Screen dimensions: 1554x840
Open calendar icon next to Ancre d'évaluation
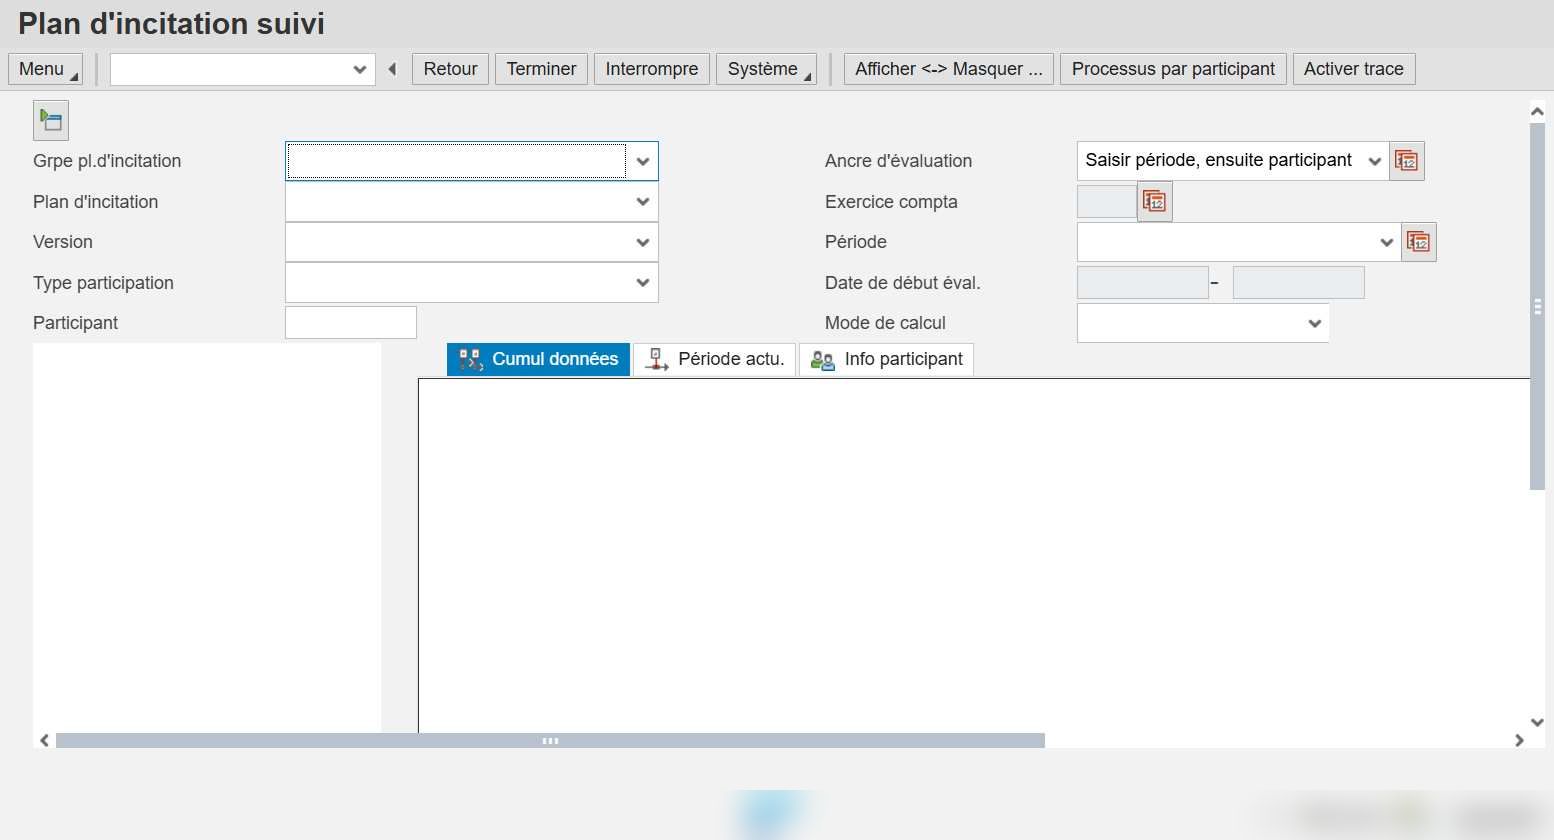(x=1406, y=161)
